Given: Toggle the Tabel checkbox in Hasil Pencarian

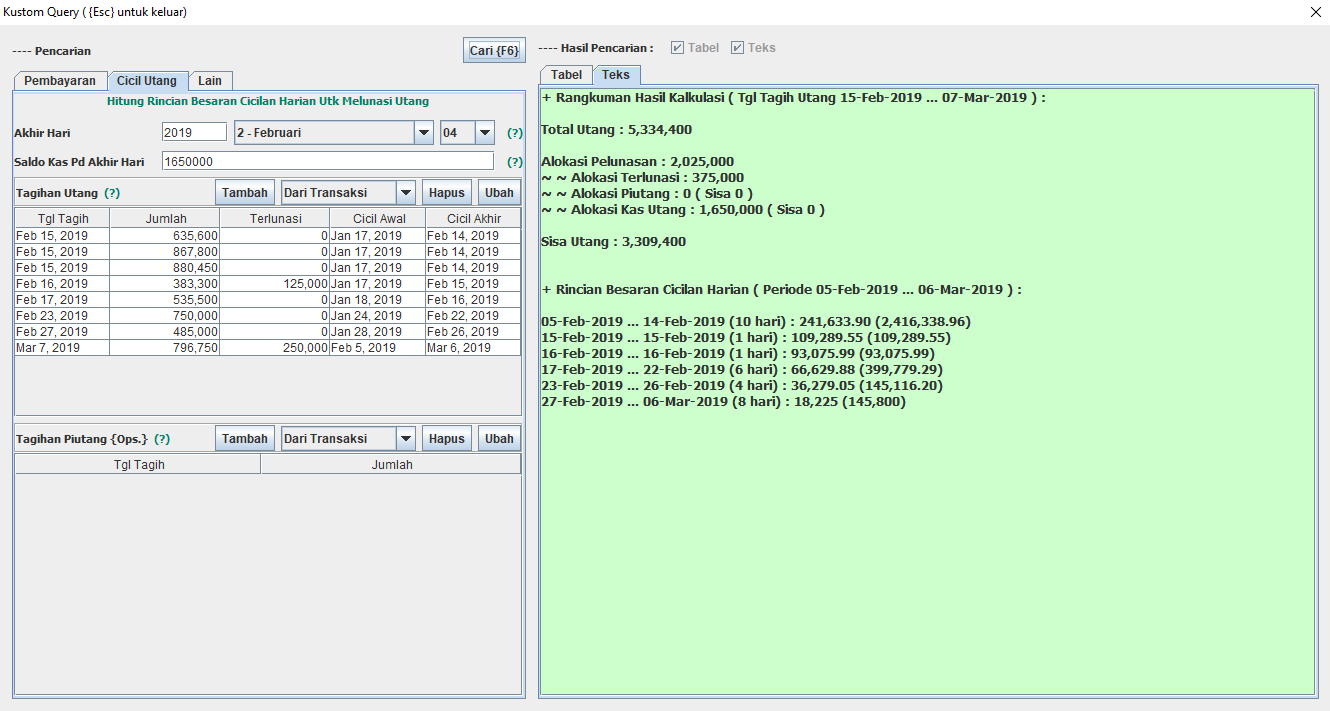Looking at the screenshot, I should click(x=678, y=48).
